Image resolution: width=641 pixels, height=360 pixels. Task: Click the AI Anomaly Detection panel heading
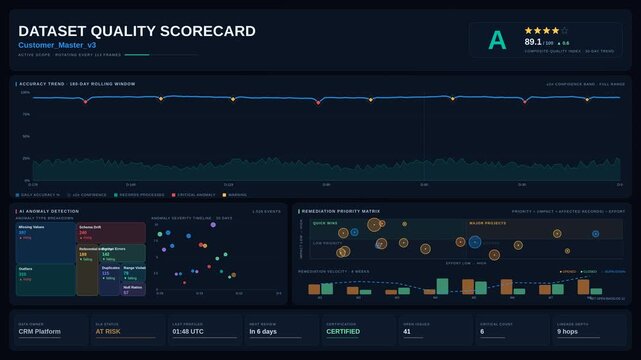point(49,211)
